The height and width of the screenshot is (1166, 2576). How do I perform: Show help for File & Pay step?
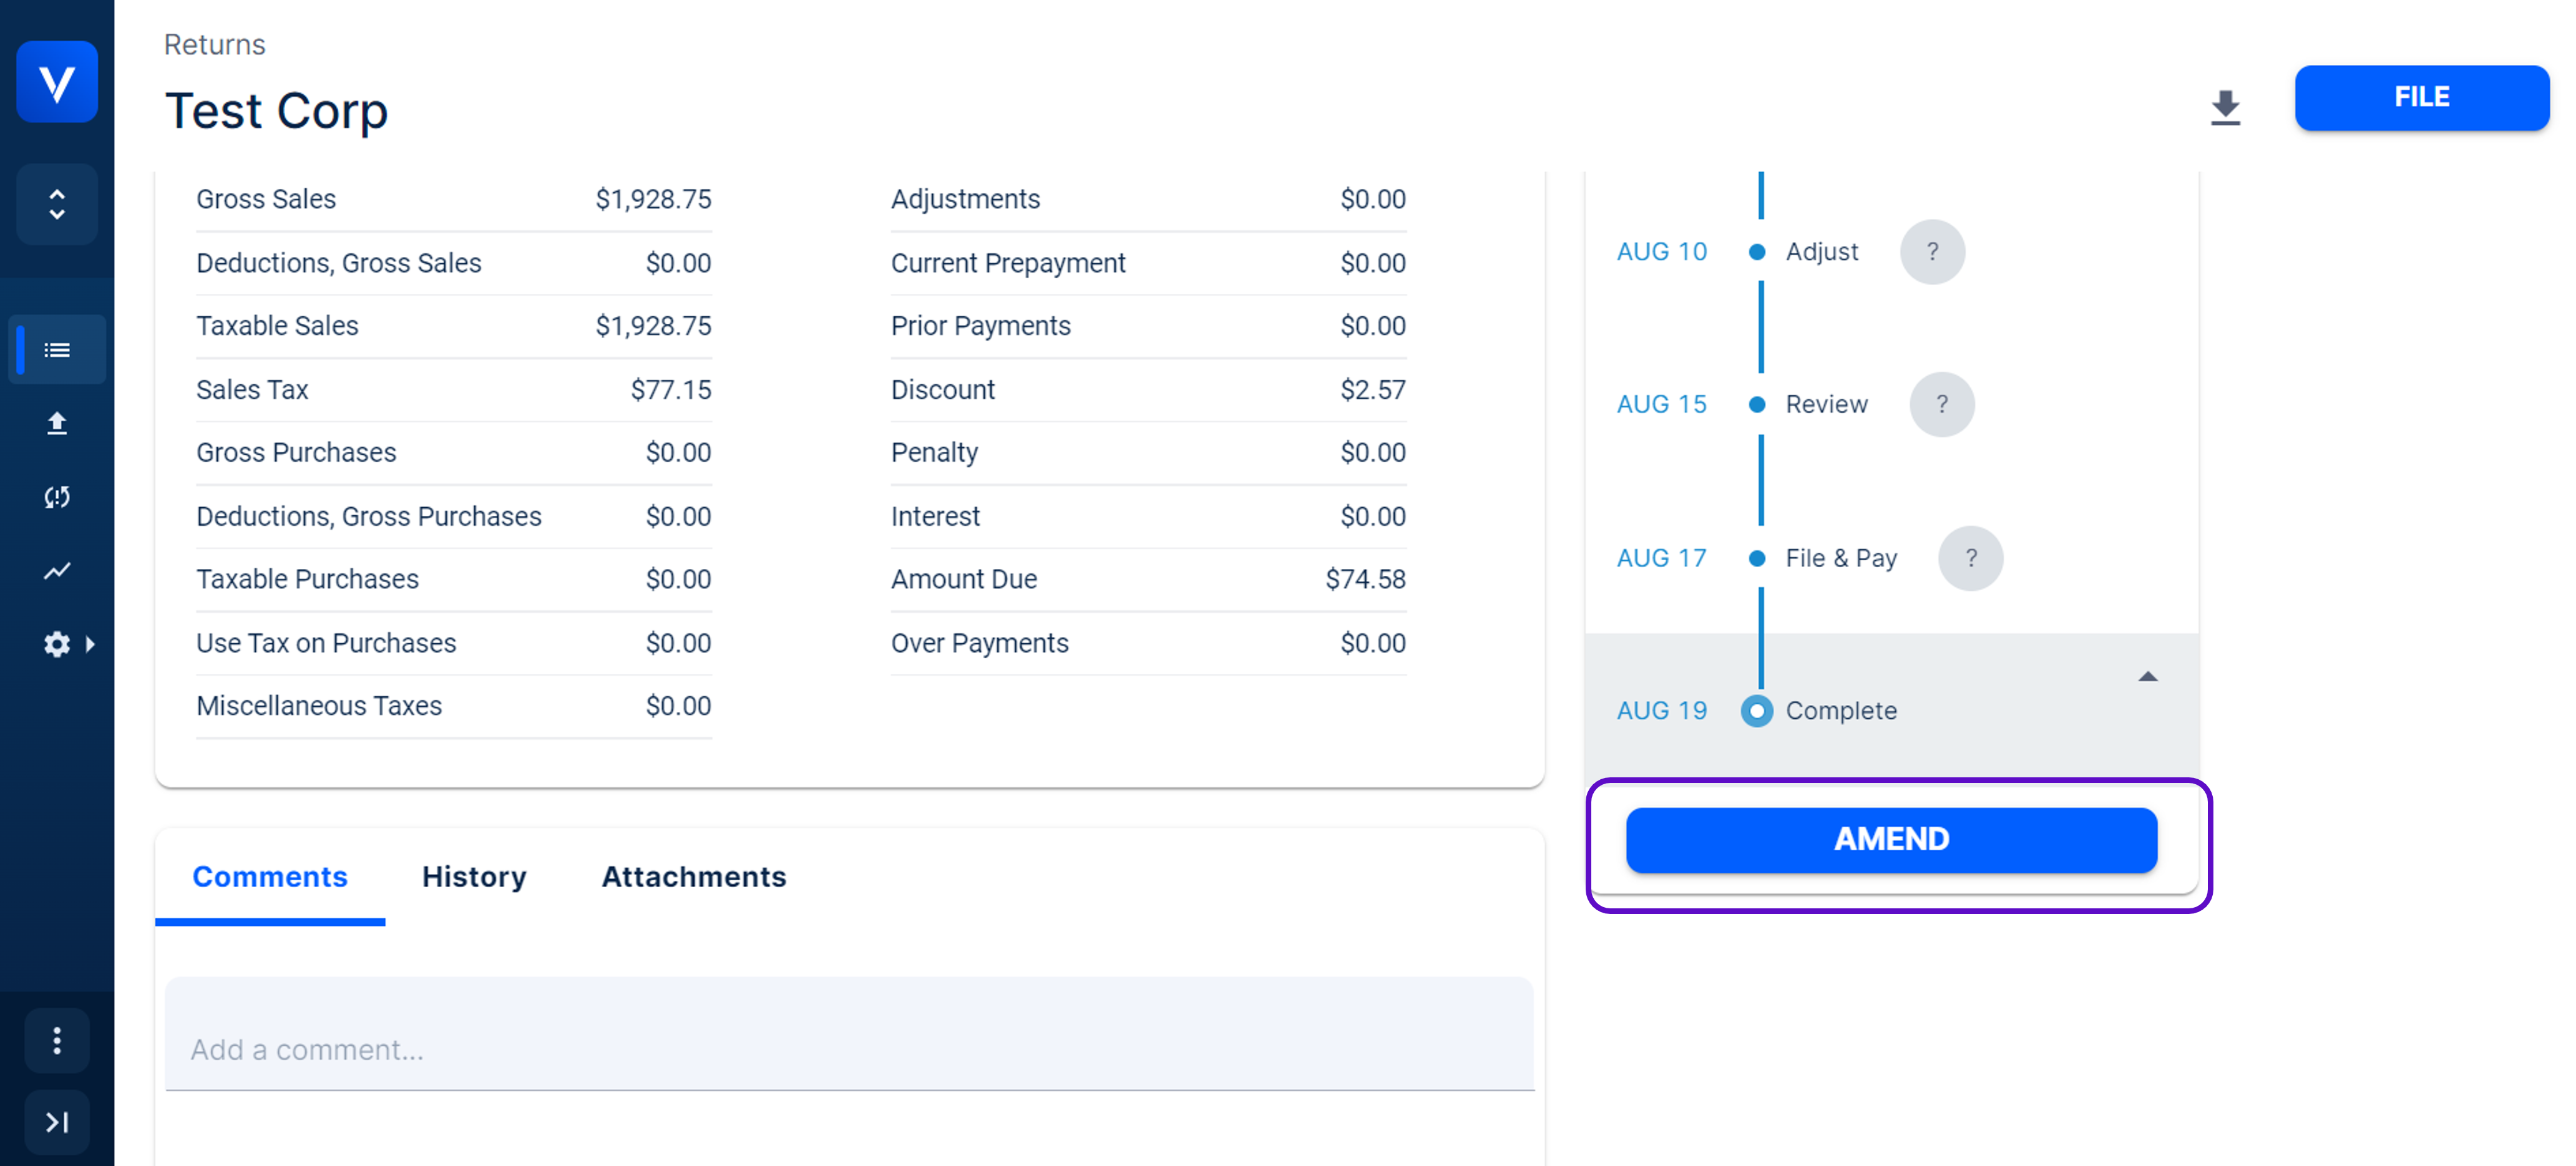1970,558
